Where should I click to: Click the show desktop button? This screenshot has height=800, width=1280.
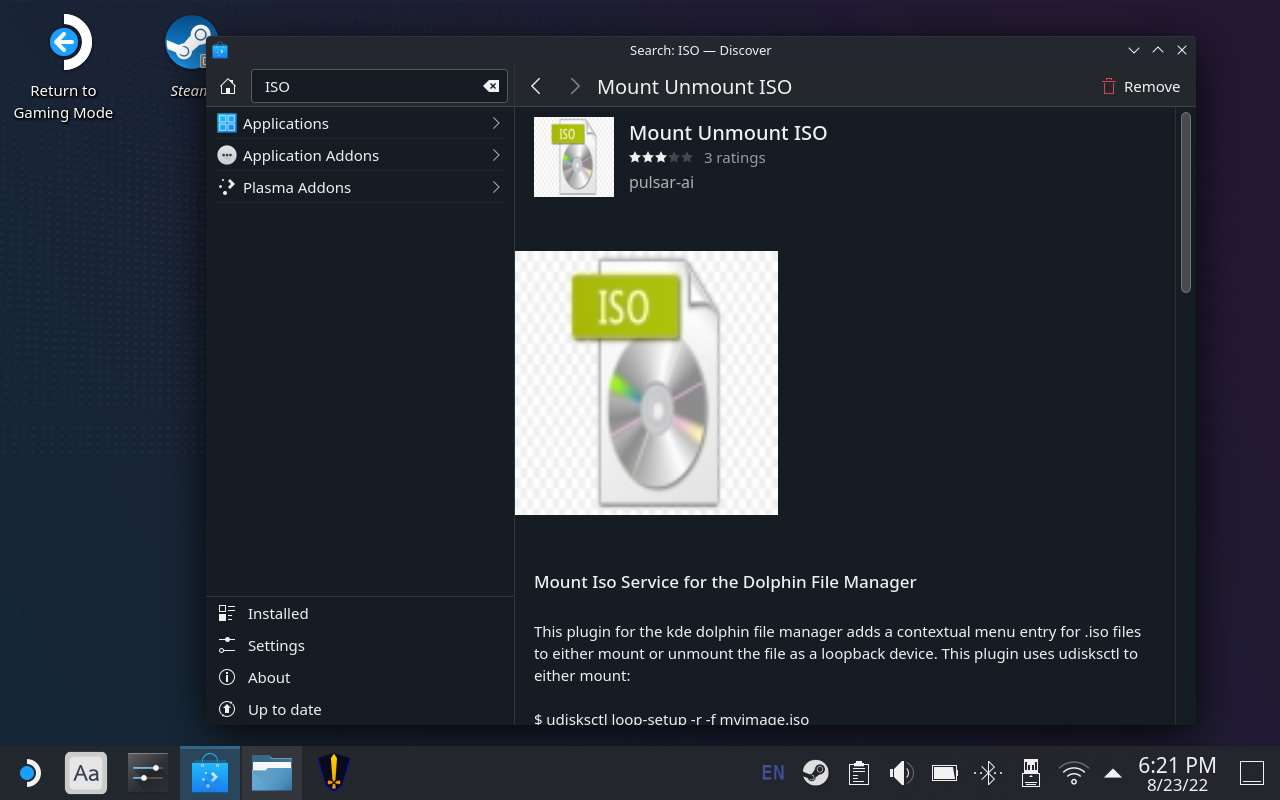point(1252,773)
